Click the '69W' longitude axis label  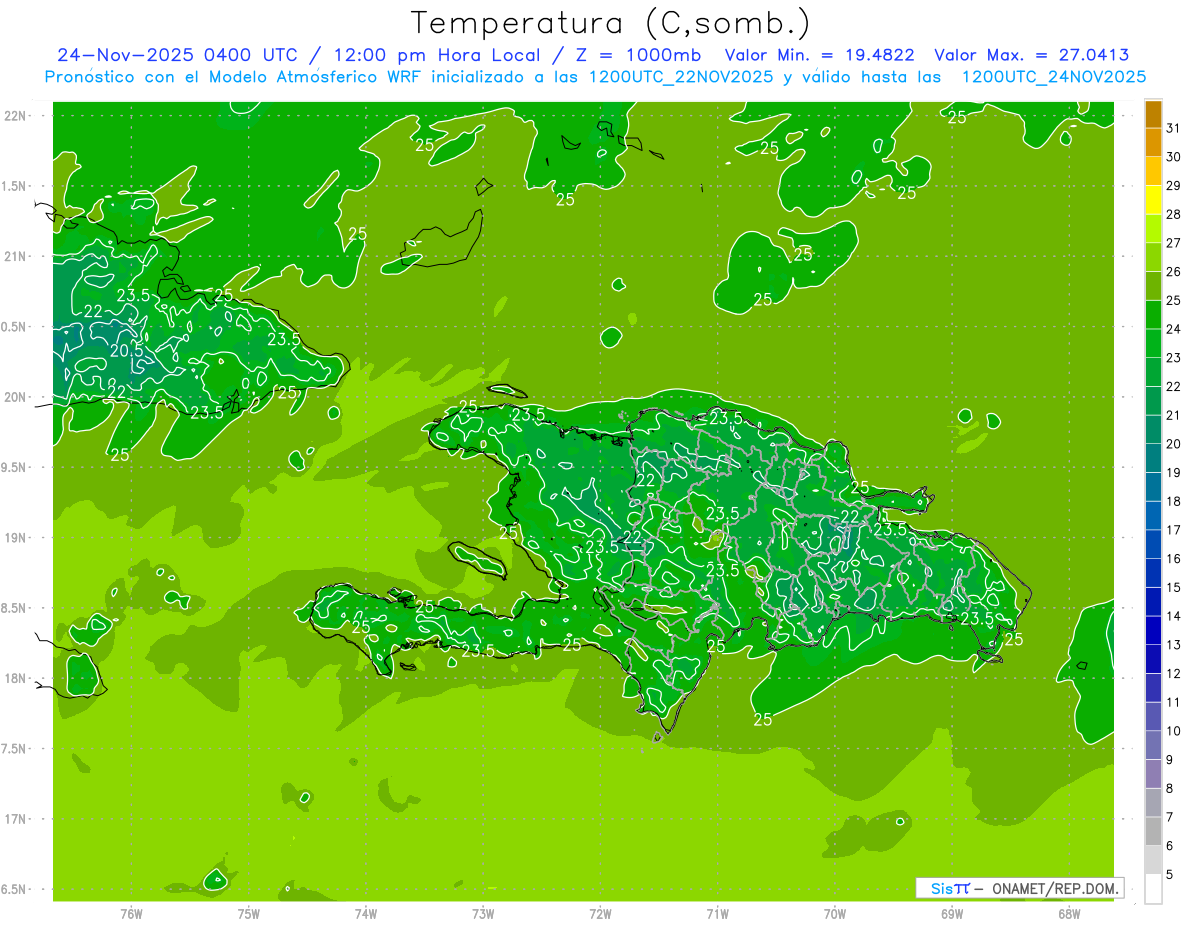[x=952, y=914]
